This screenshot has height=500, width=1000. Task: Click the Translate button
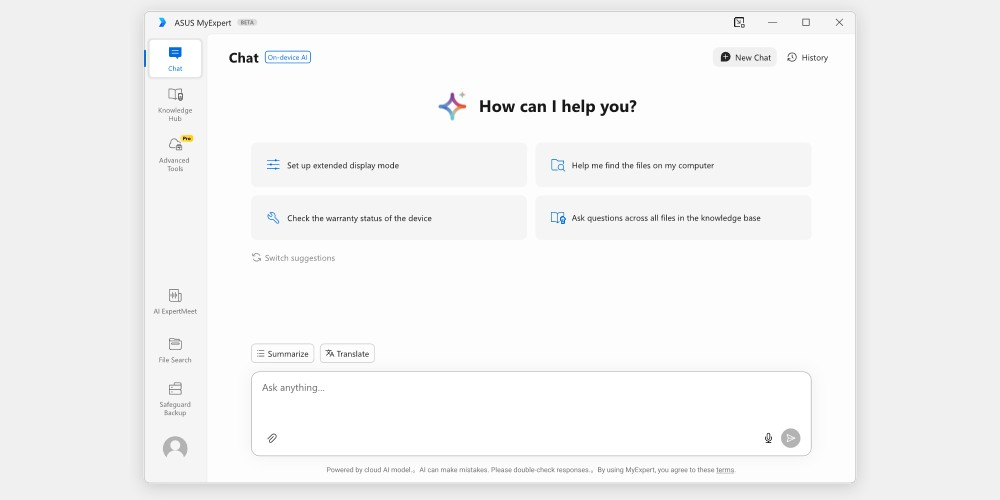click(347, 354)
